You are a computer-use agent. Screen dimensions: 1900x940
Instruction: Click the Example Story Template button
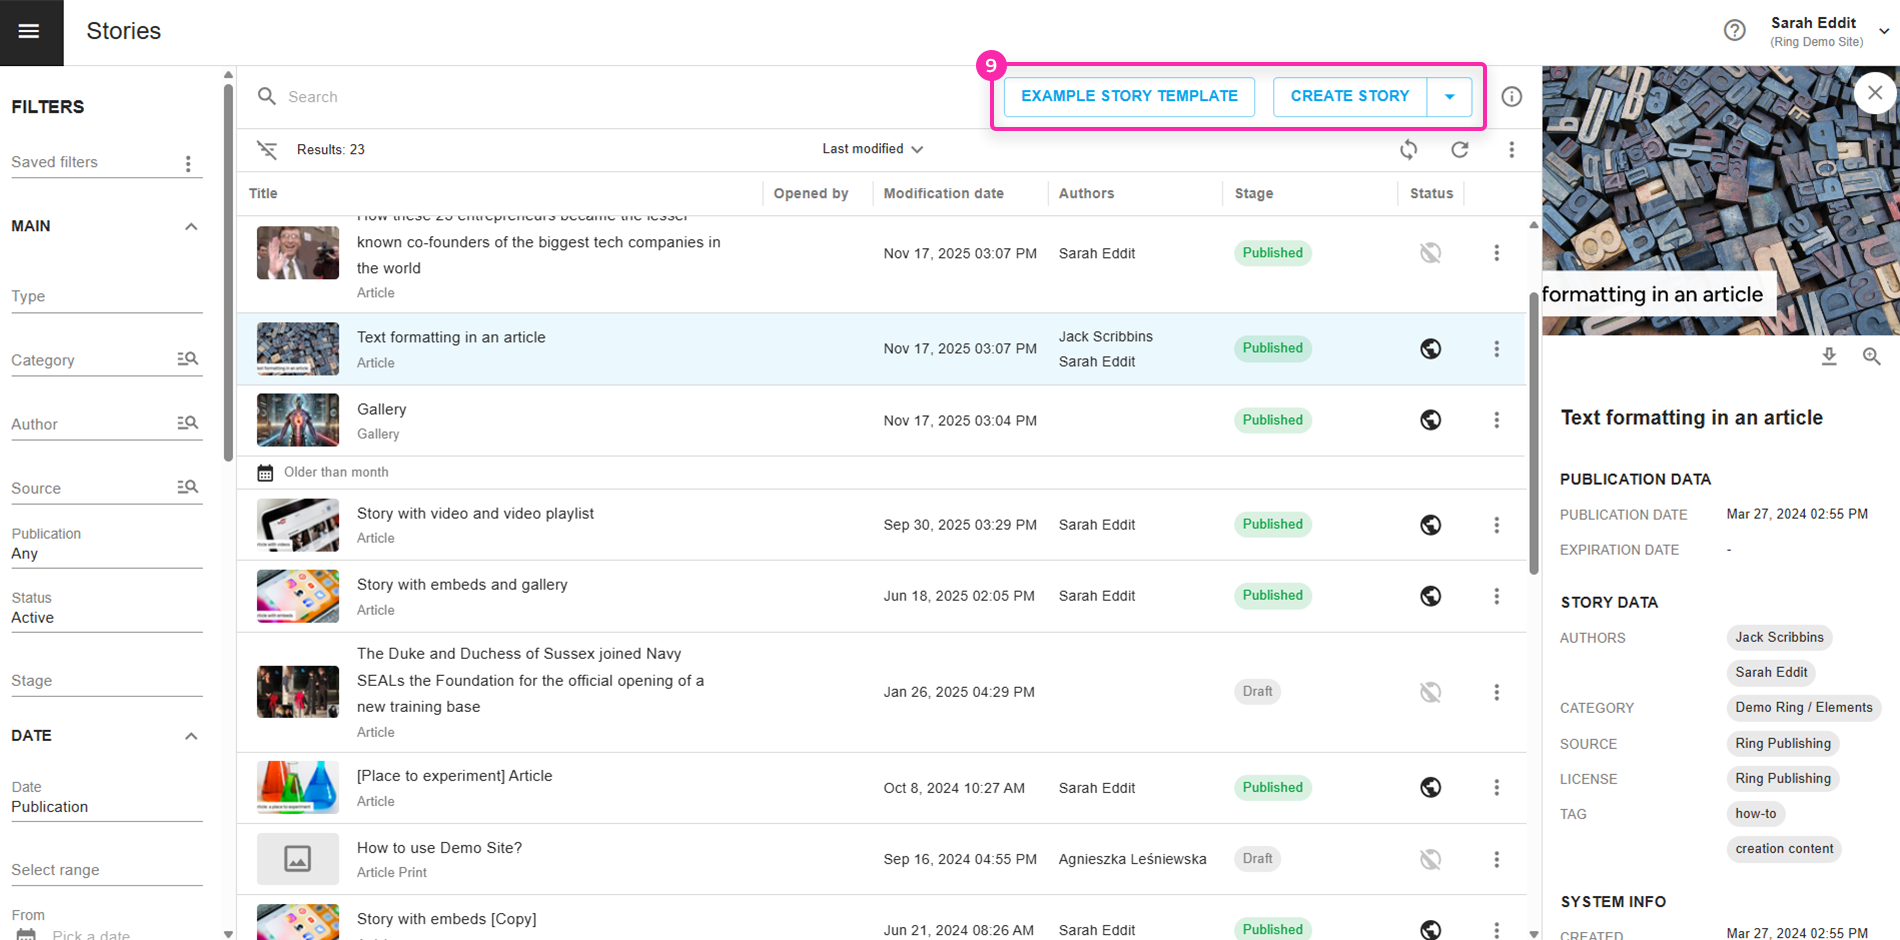point(1129,97)
